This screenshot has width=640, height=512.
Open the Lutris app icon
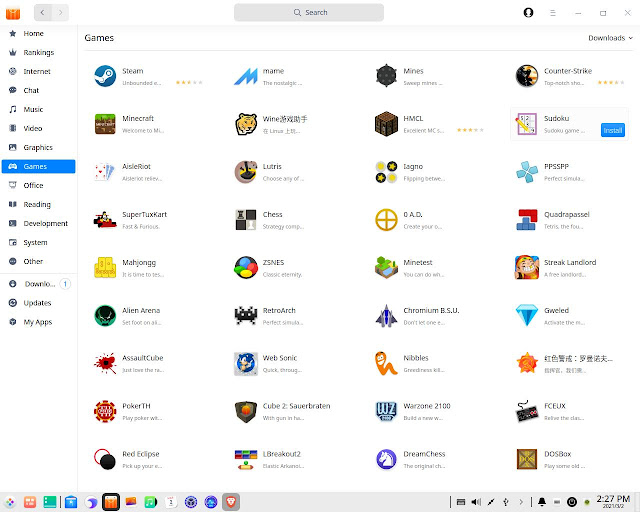(x=246, y=172)
